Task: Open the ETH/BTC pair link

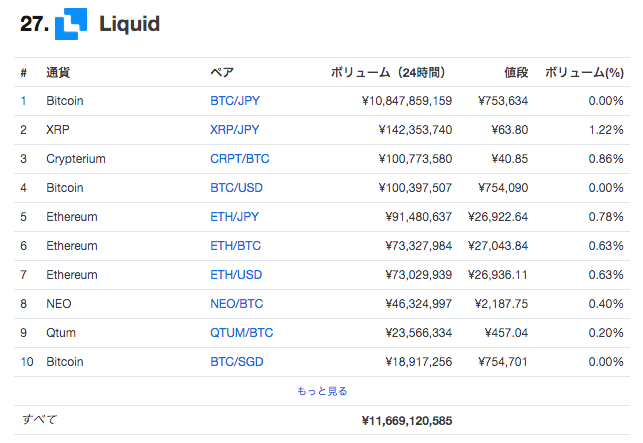Action: pos(235,246)
